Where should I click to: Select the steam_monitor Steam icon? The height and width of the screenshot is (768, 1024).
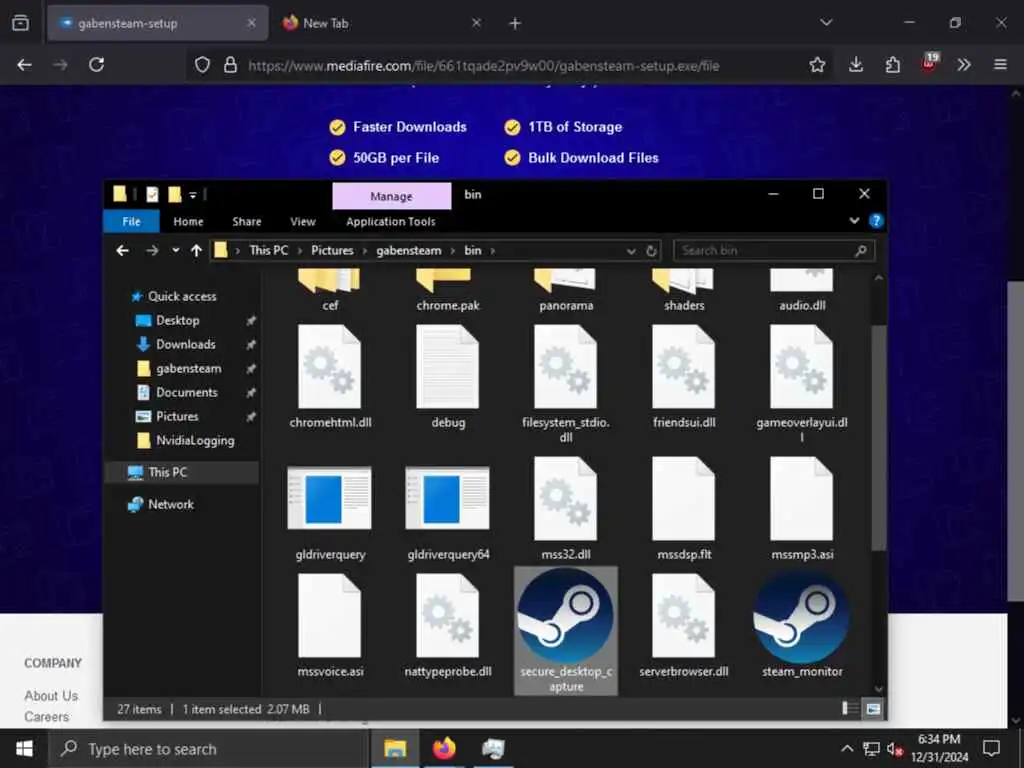click(x=801, y=625)
